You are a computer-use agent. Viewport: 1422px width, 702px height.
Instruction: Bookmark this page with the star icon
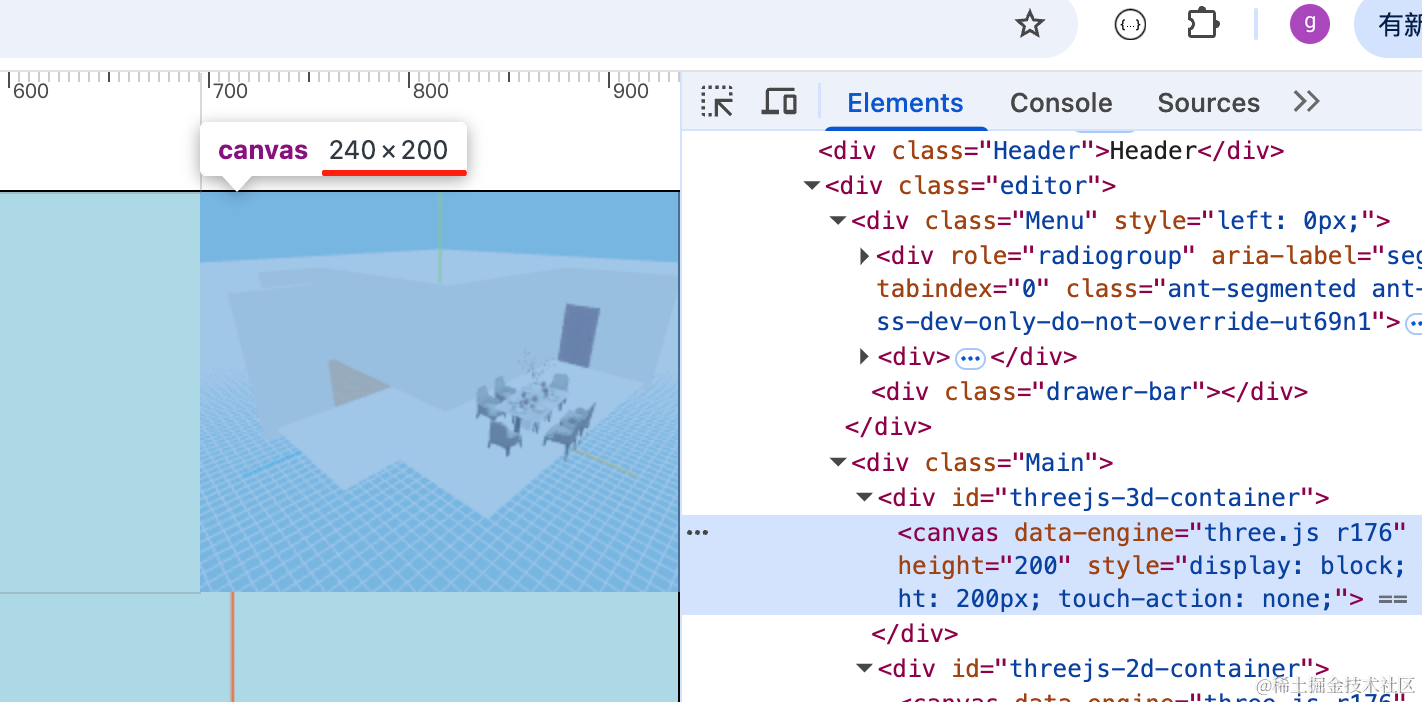pos(1030,24)
